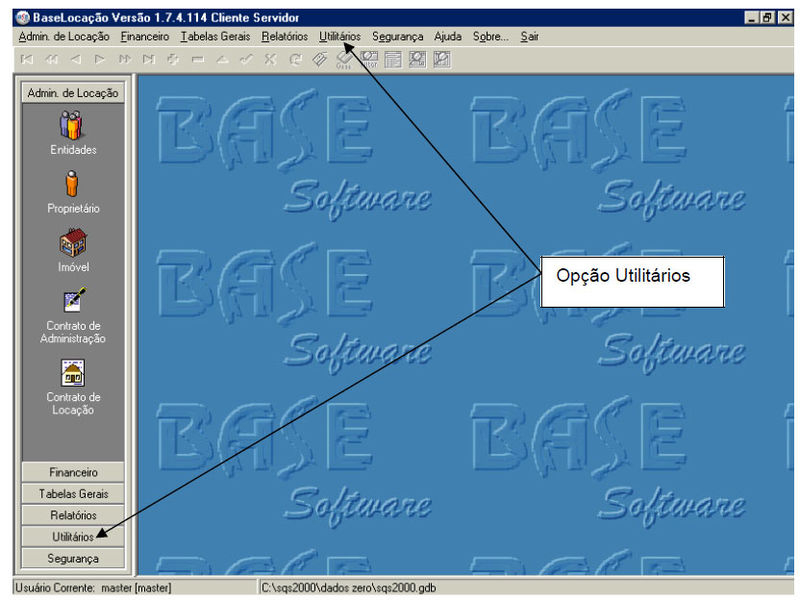
Task: Expand the Tabelas Gerais sidebar section
Action: [73, 494]
